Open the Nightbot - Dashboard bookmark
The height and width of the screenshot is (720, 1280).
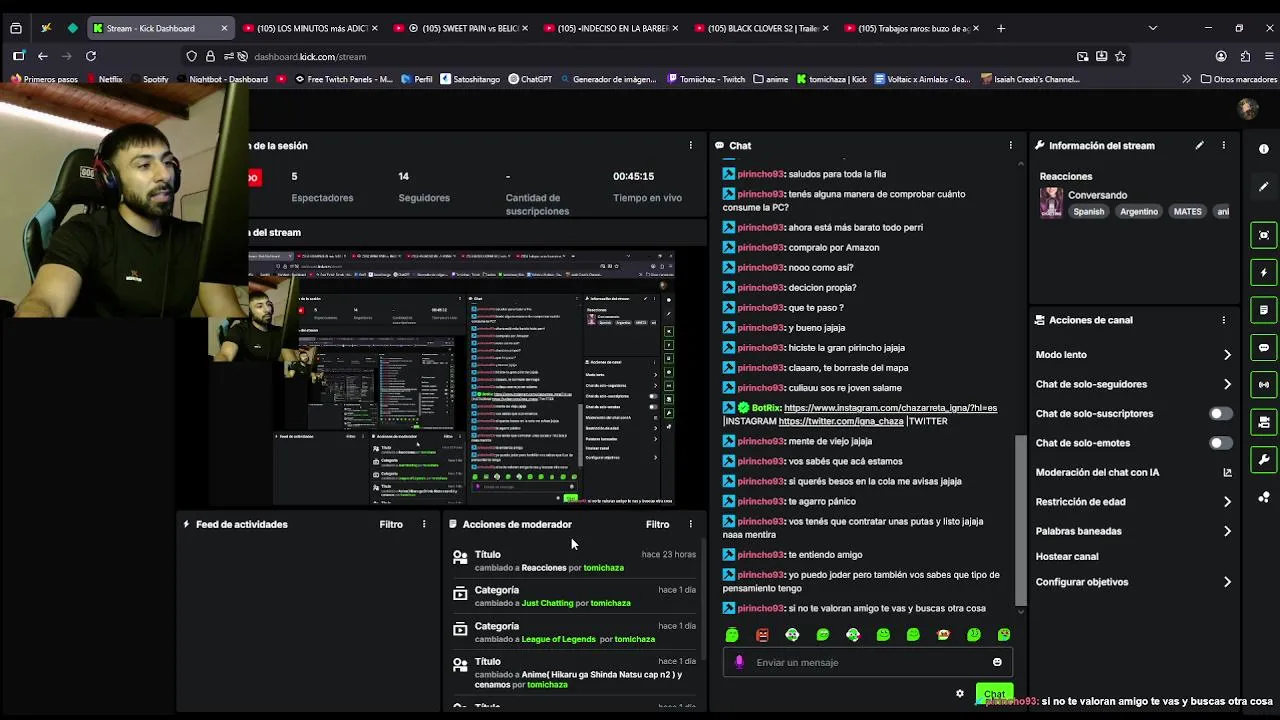(222, 79)
